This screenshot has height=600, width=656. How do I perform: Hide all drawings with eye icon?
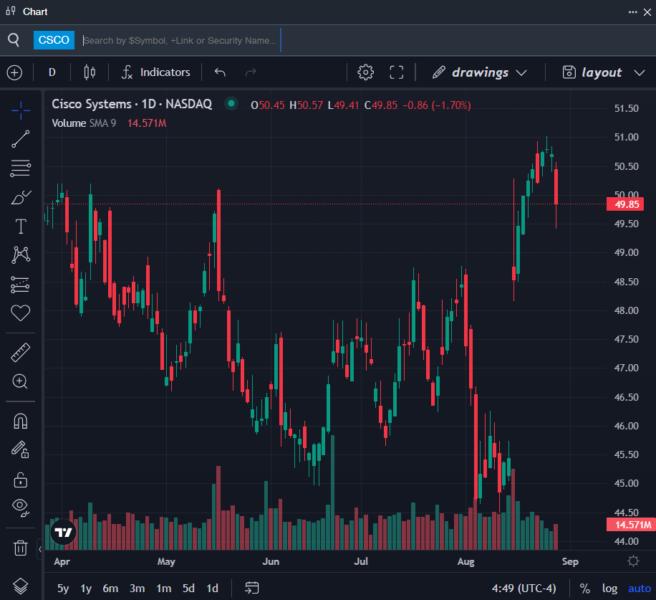click(20, 508)
